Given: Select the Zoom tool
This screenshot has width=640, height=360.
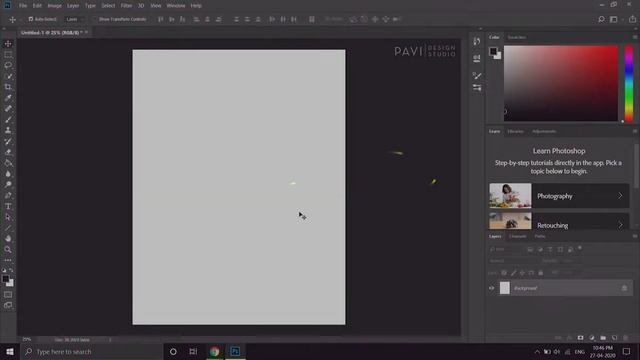Looking at the screenshot, I should [8, 249].
